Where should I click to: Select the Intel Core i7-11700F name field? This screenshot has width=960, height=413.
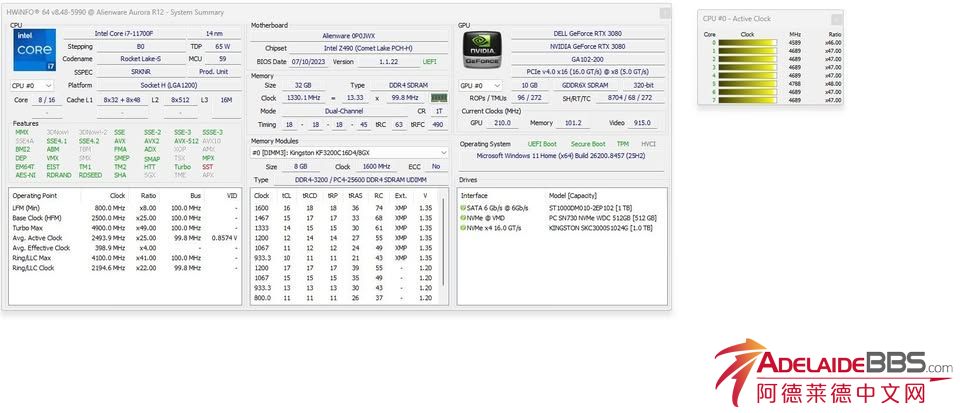coord(123,34)
